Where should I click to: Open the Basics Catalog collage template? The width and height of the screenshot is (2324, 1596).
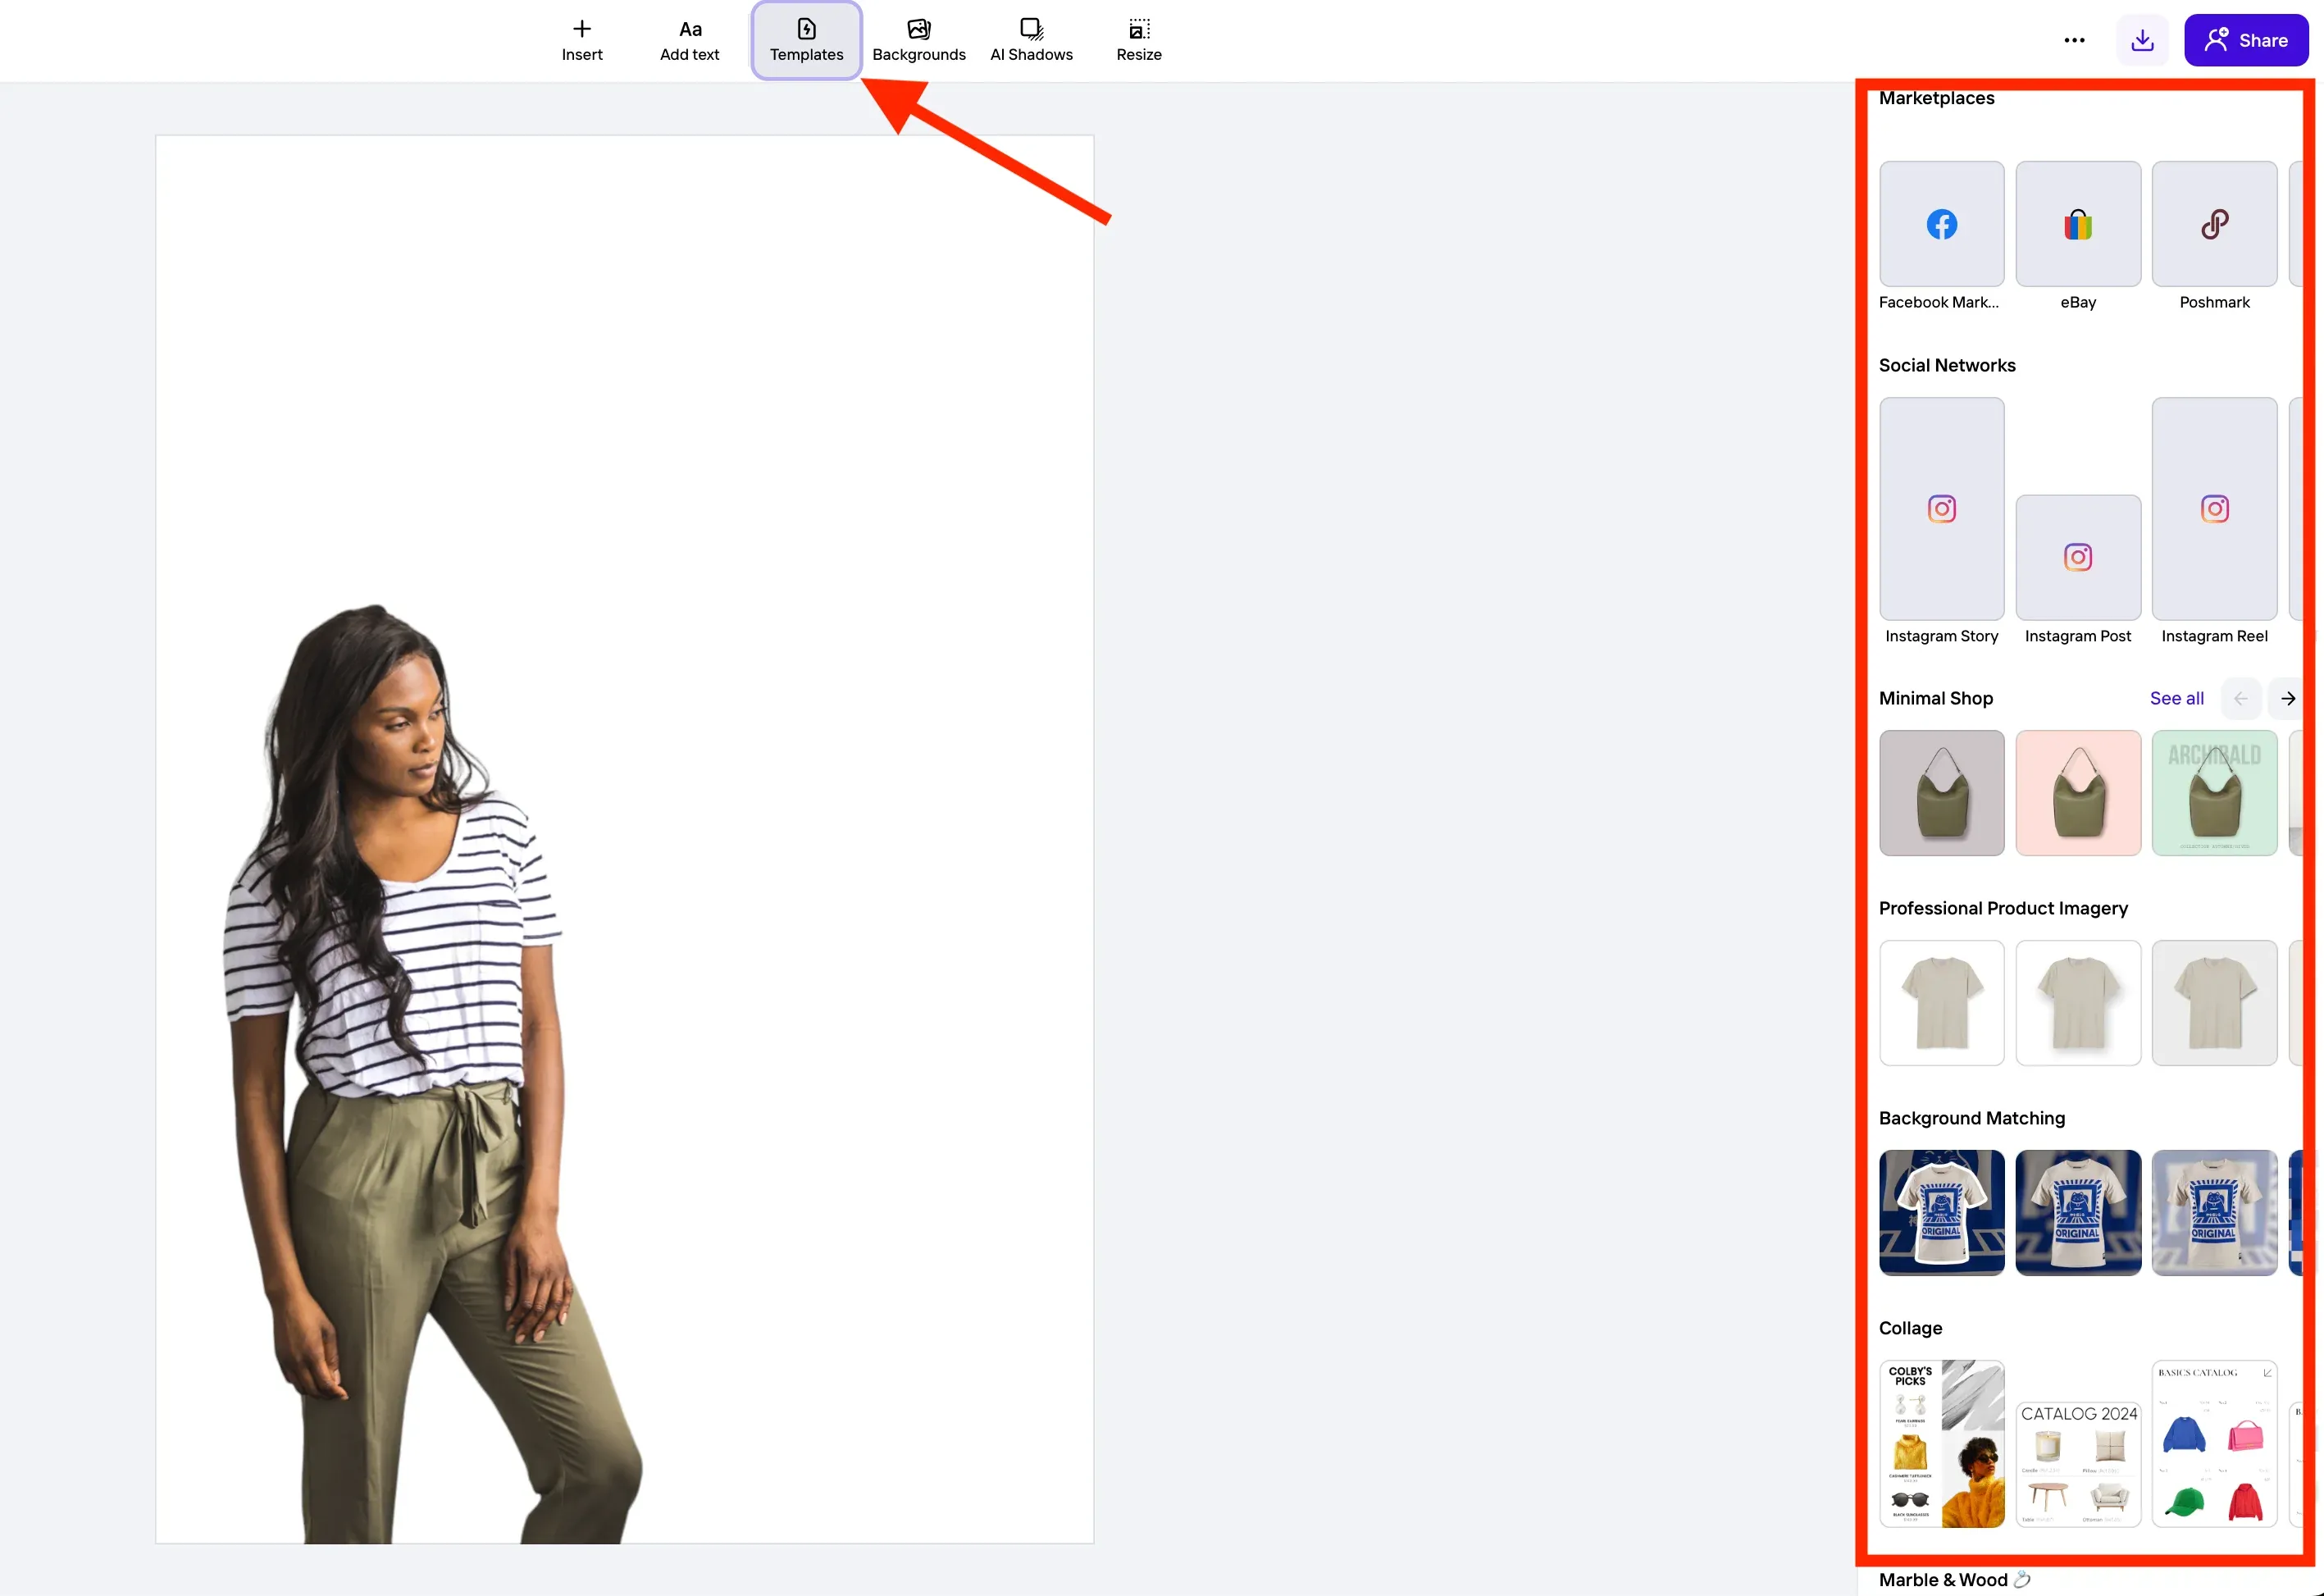coord(2214,1444)
